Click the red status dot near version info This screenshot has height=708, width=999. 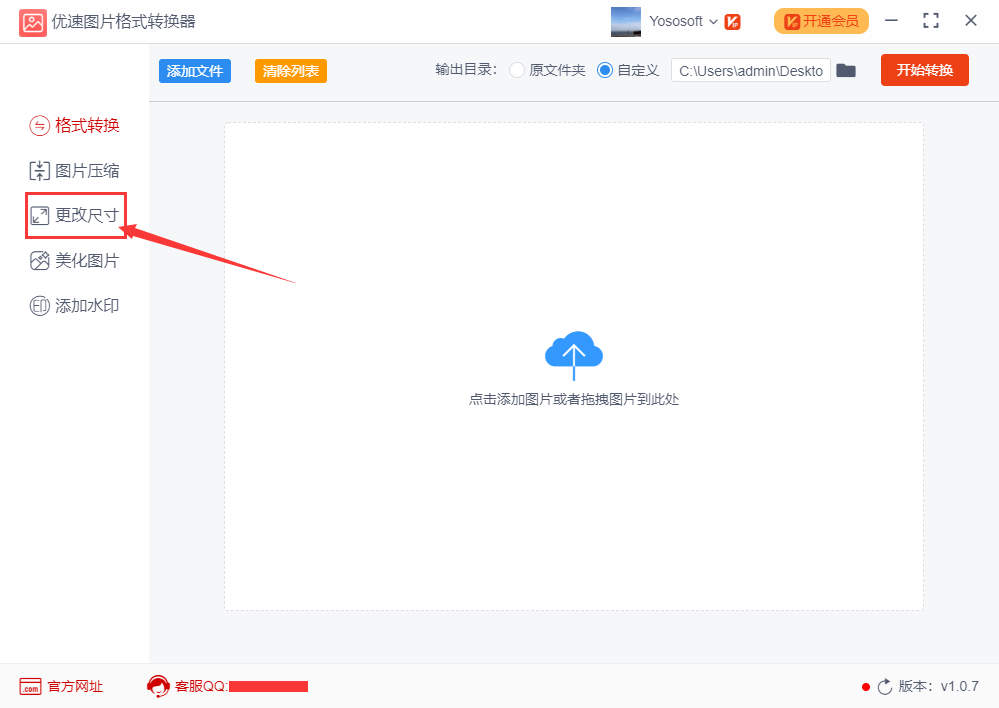(865, 687)
